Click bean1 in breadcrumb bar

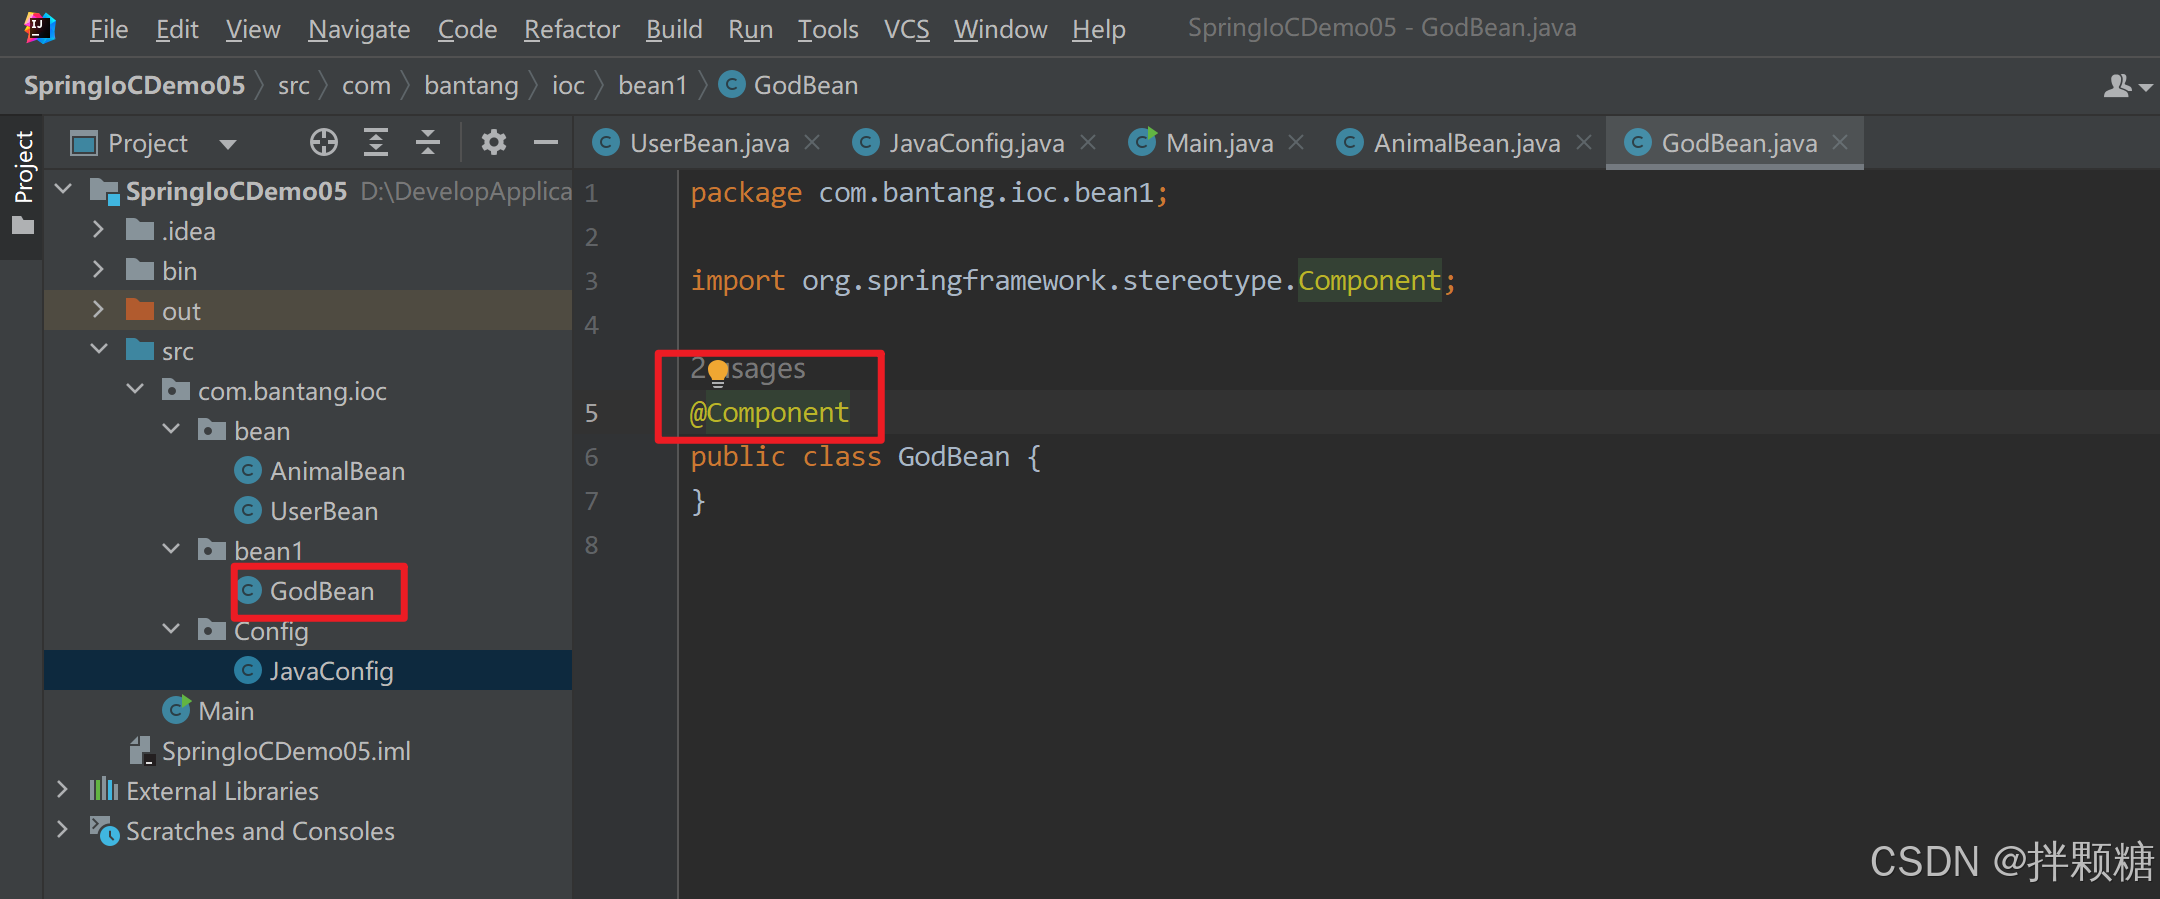tap(653, 86)
